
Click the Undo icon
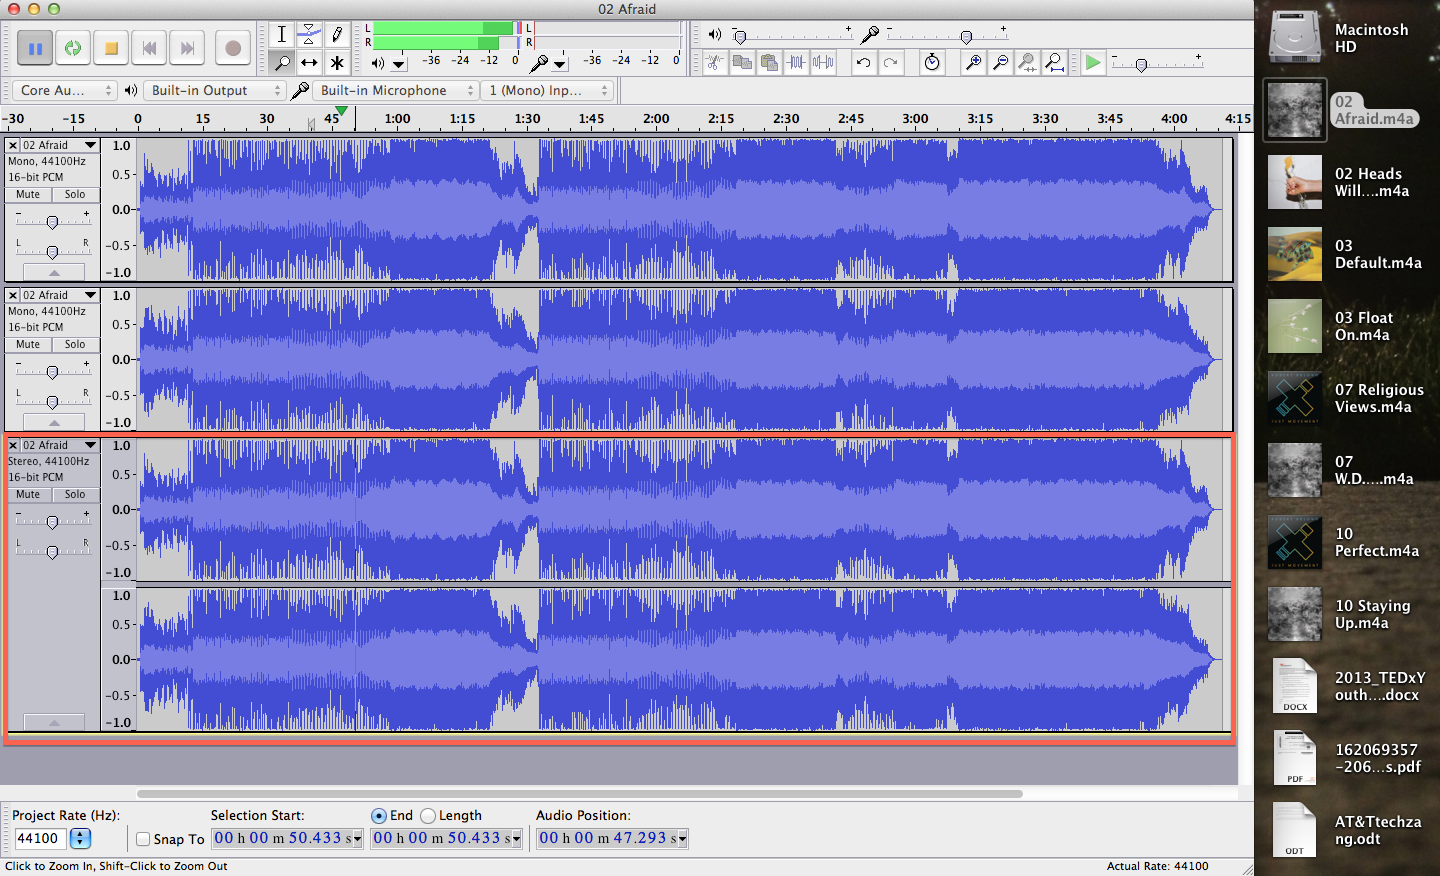tap(864, 62)
